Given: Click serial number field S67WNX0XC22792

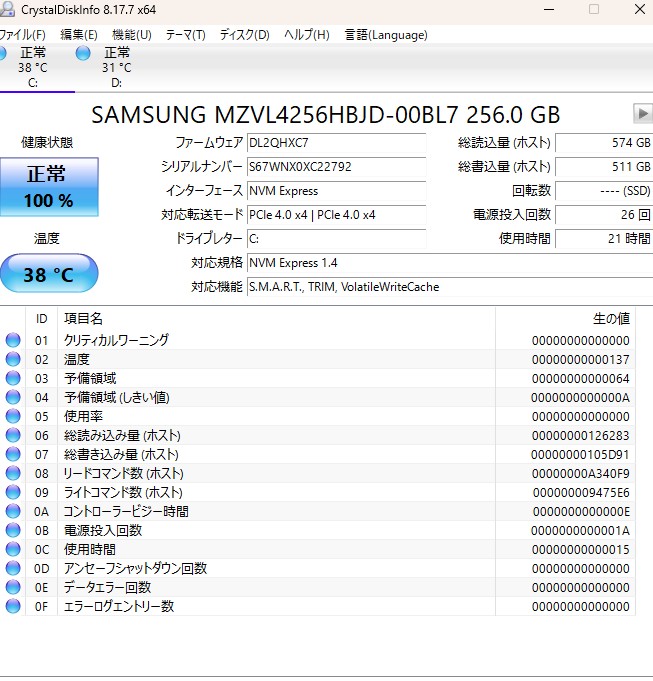Looking at the screenshot, I should click(x=336, y=167).
